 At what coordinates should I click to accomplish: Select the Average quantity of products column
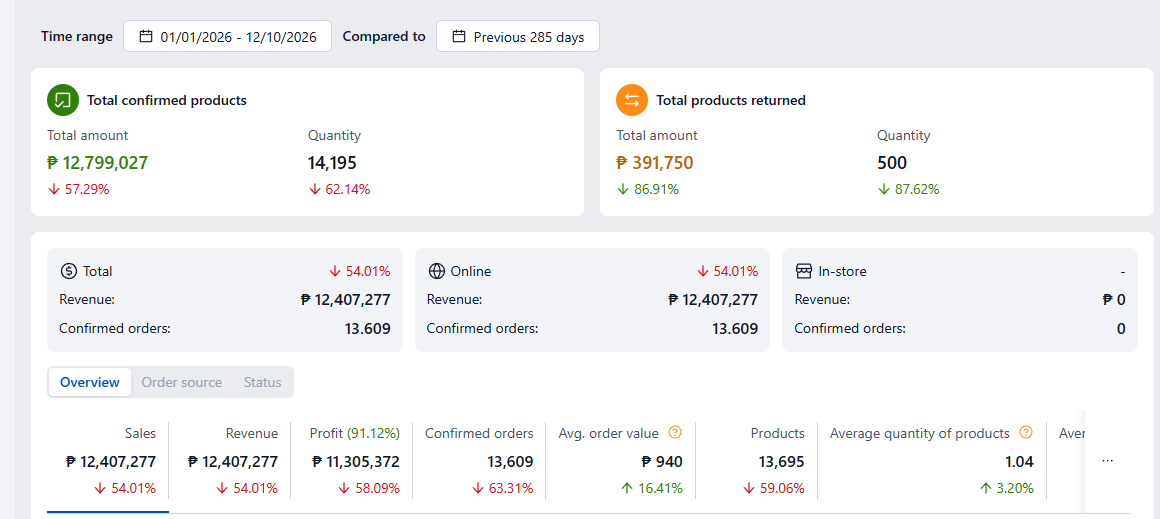(x=931, y=461)
